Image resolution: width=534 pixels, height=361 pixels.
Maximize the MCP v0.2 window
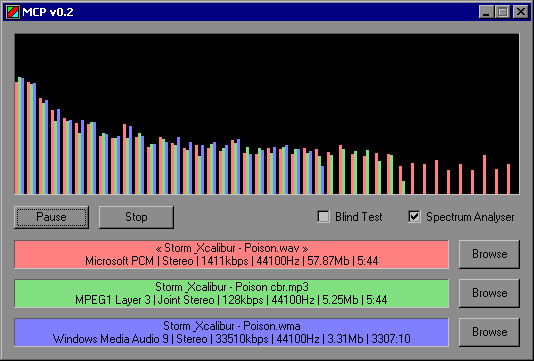point(503,12)
